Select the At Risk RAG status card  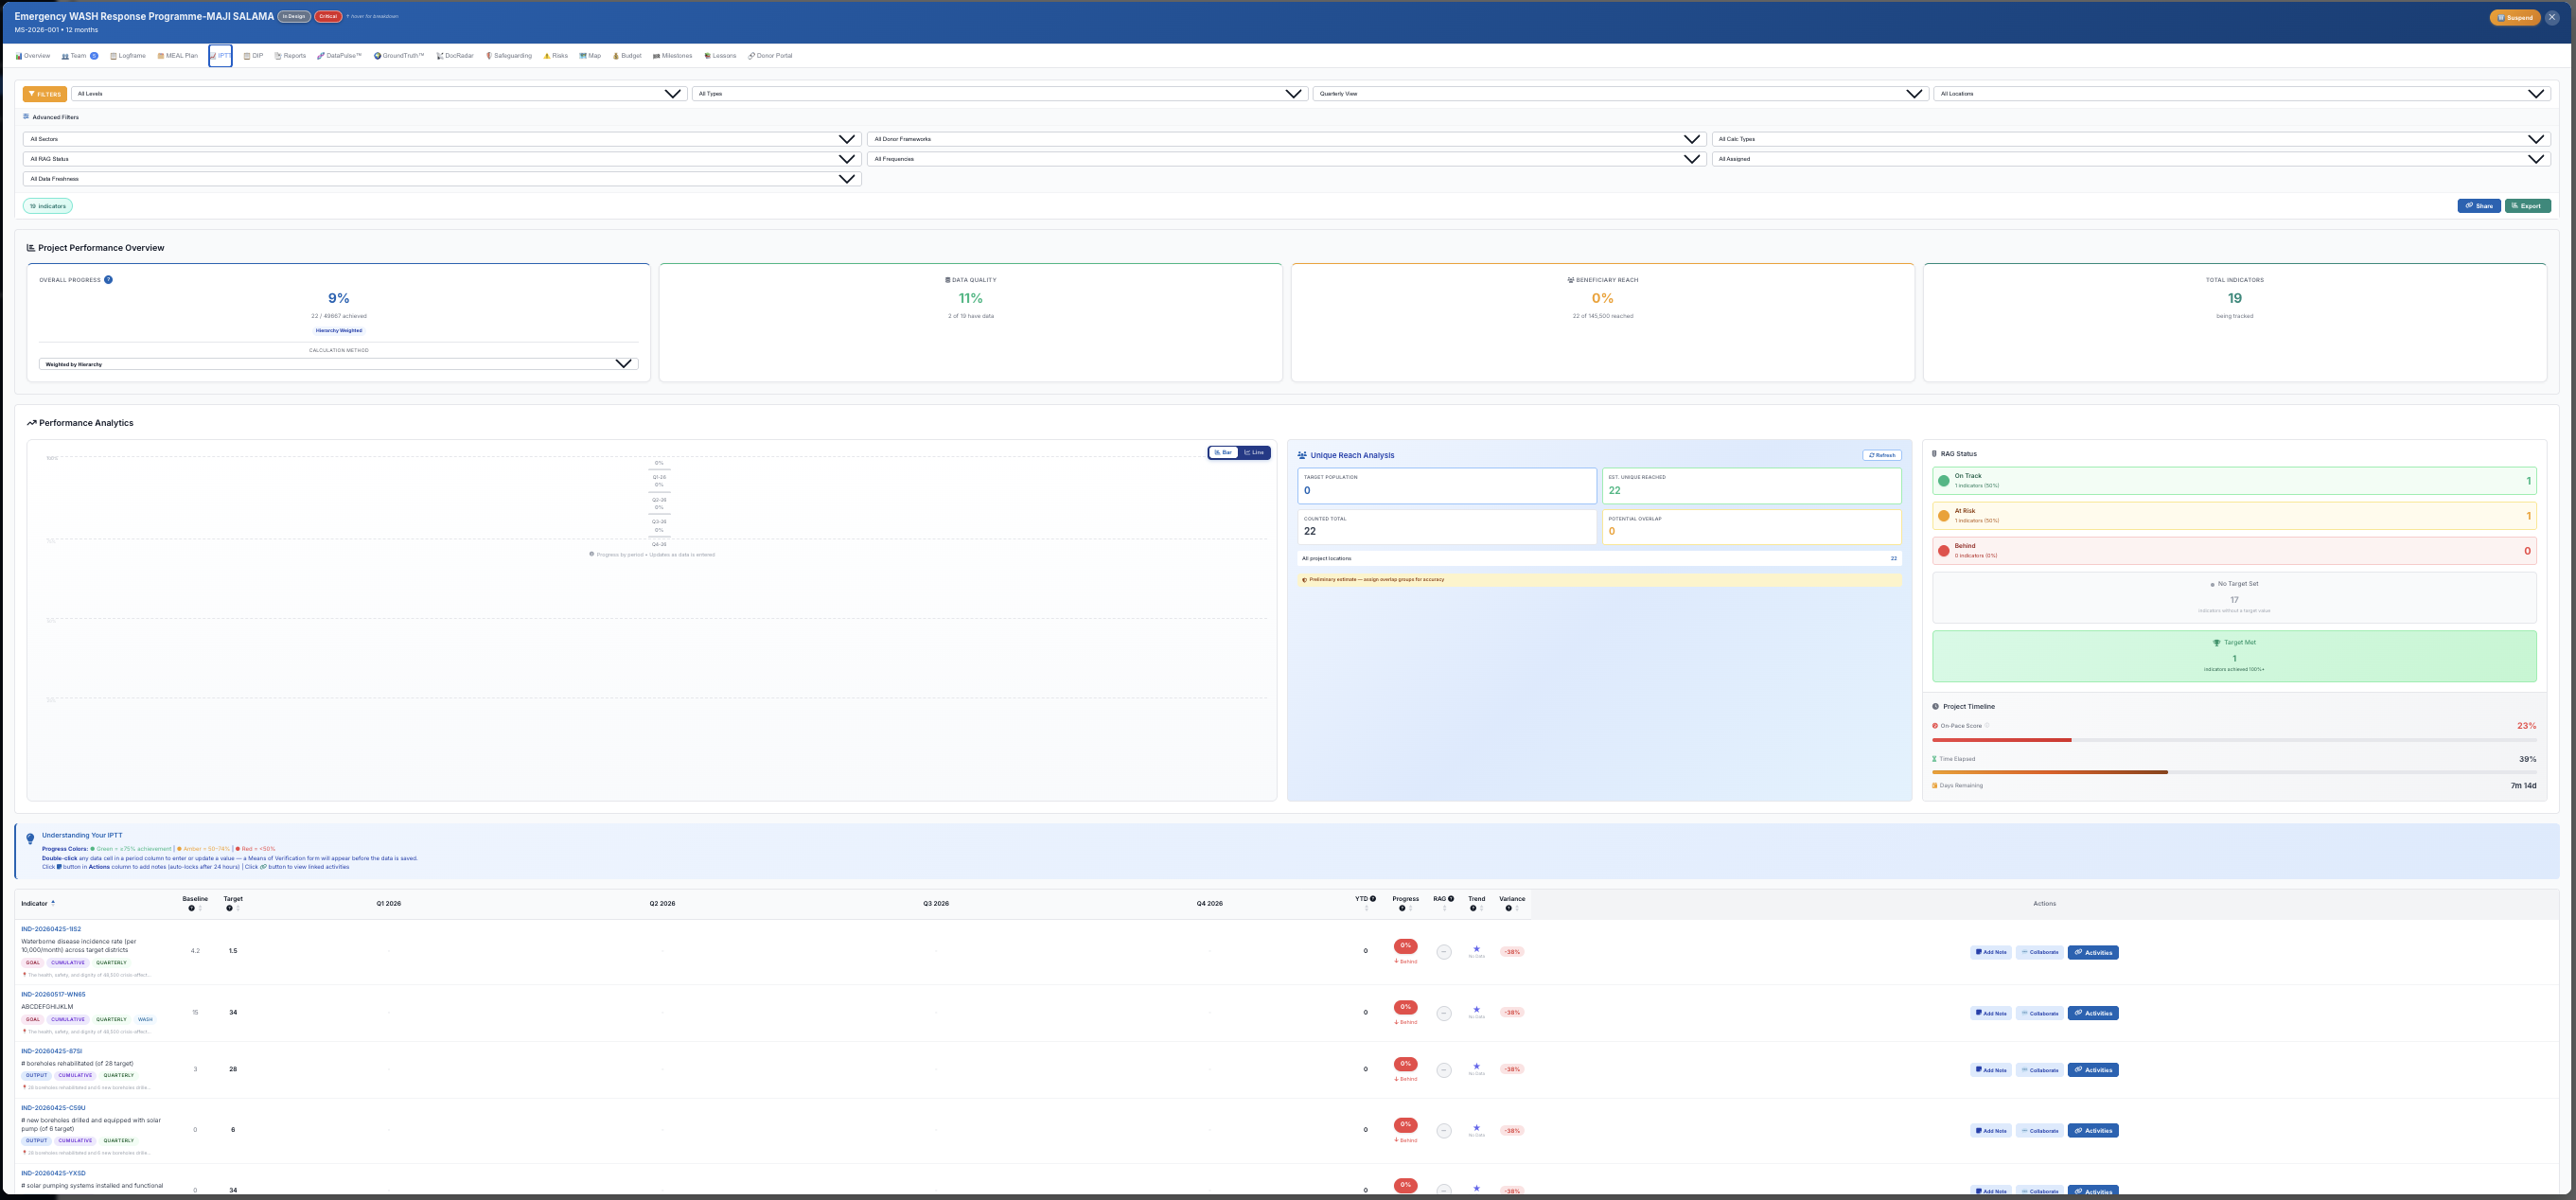tap(2234, 516)
